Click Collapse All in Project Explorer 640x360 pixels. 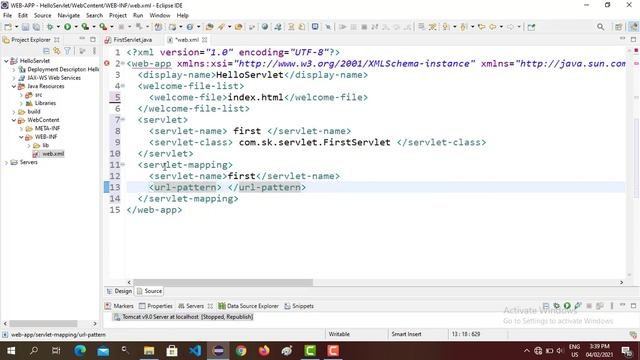pyautogui.click(x=46, y=51)
